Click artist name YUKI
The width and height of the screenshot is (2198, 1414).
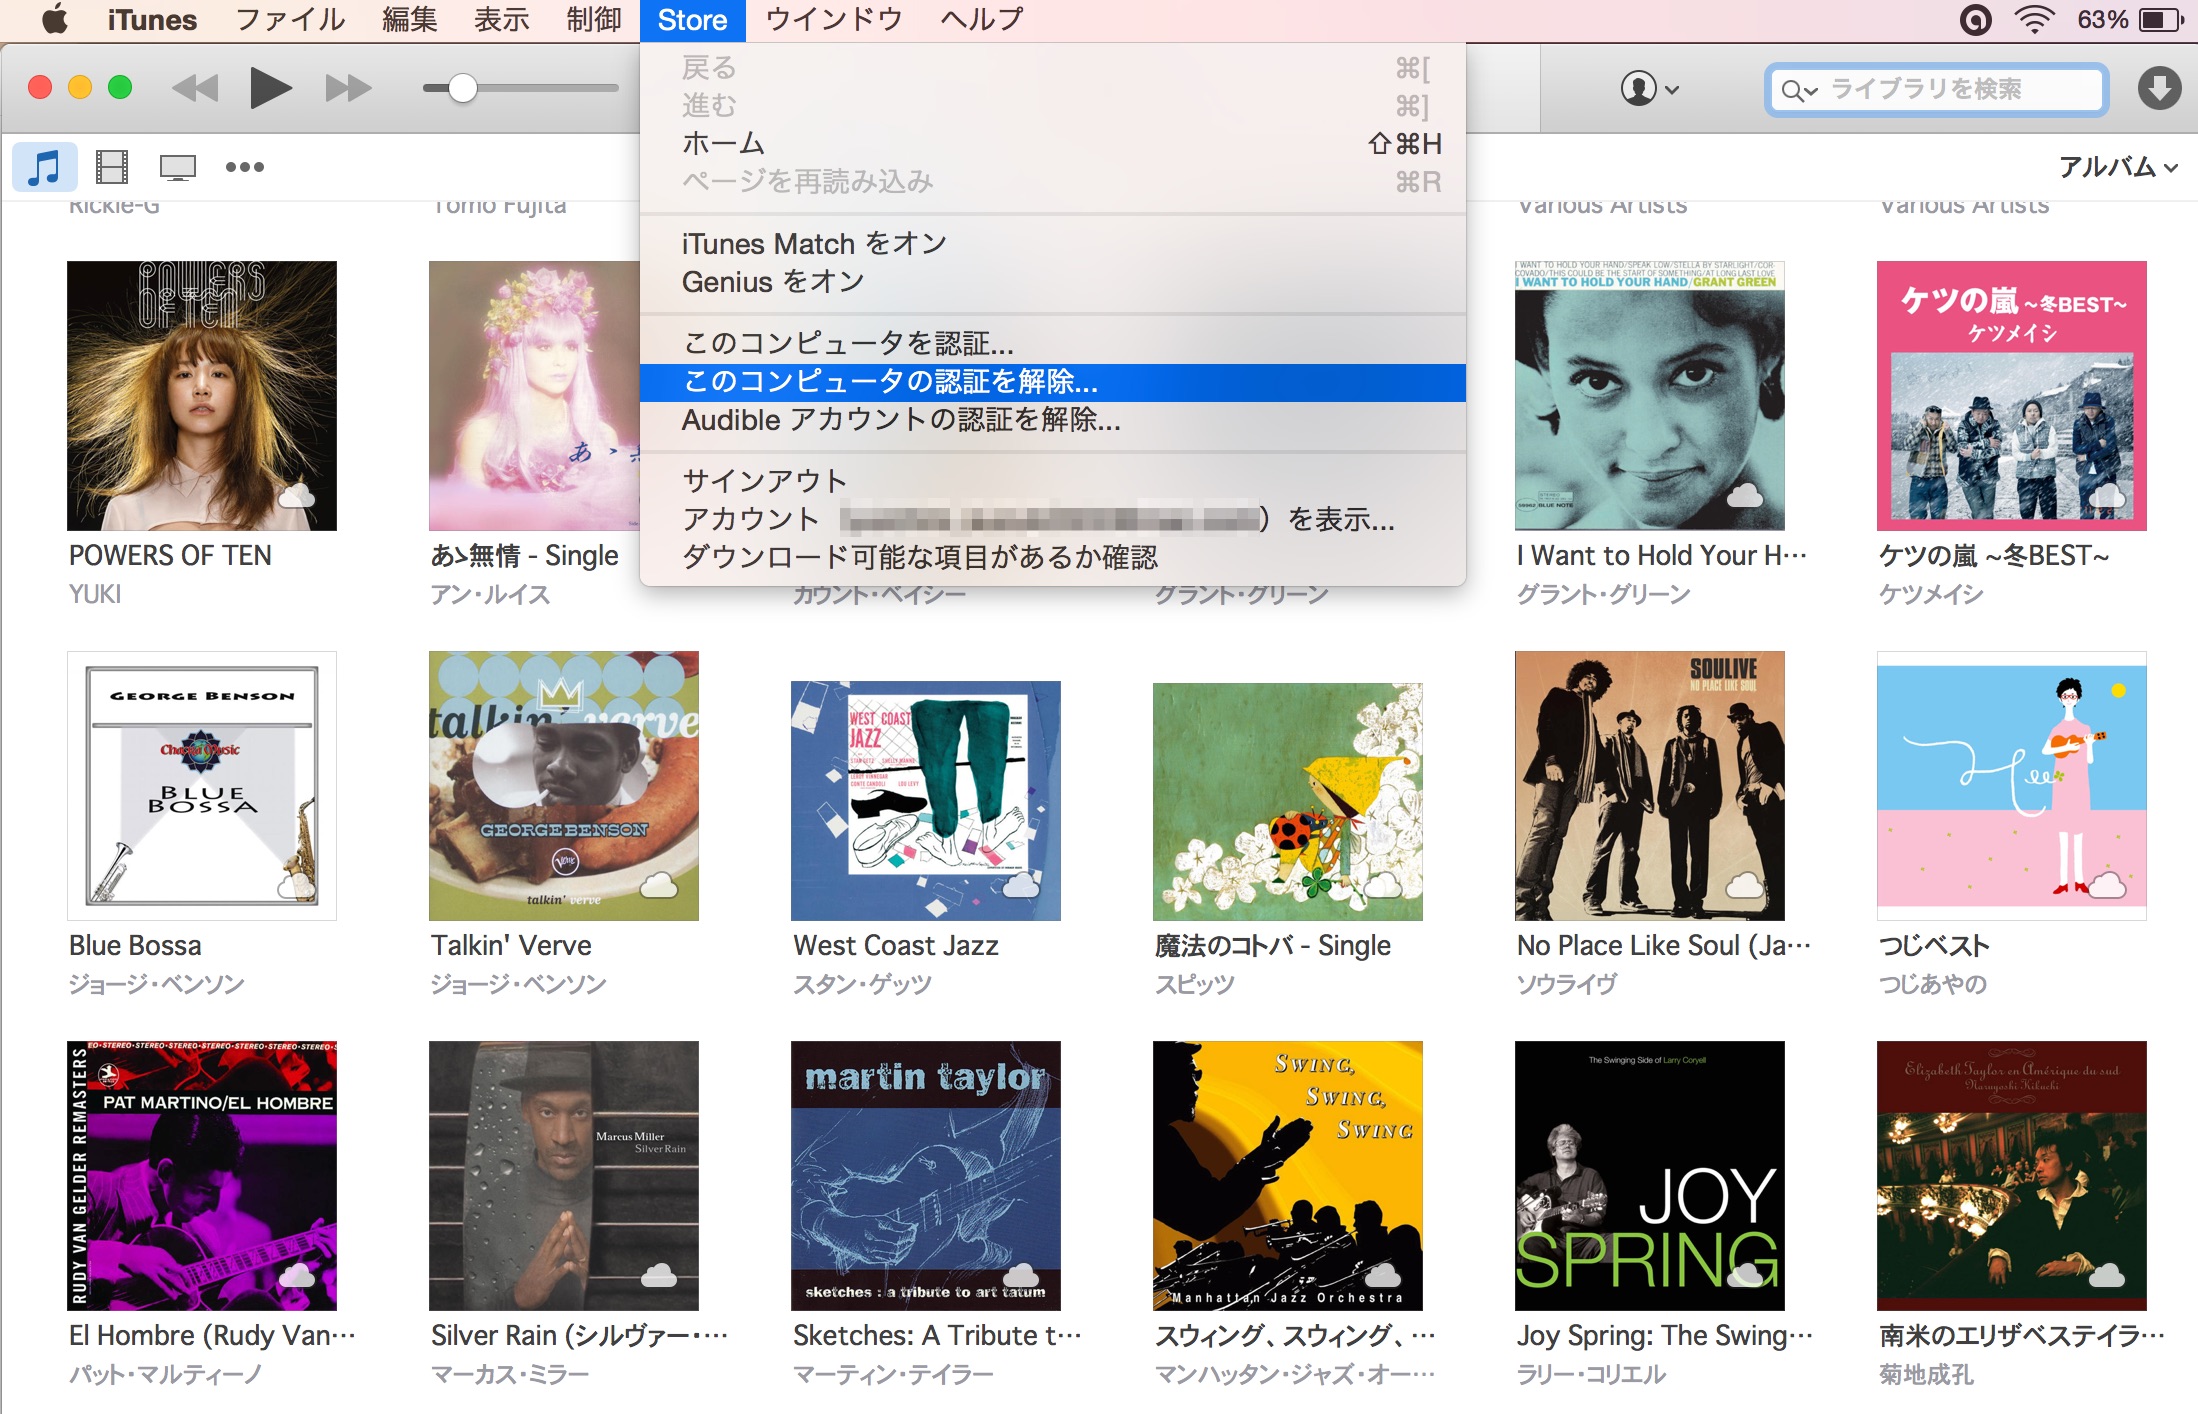tap(95, 594)
